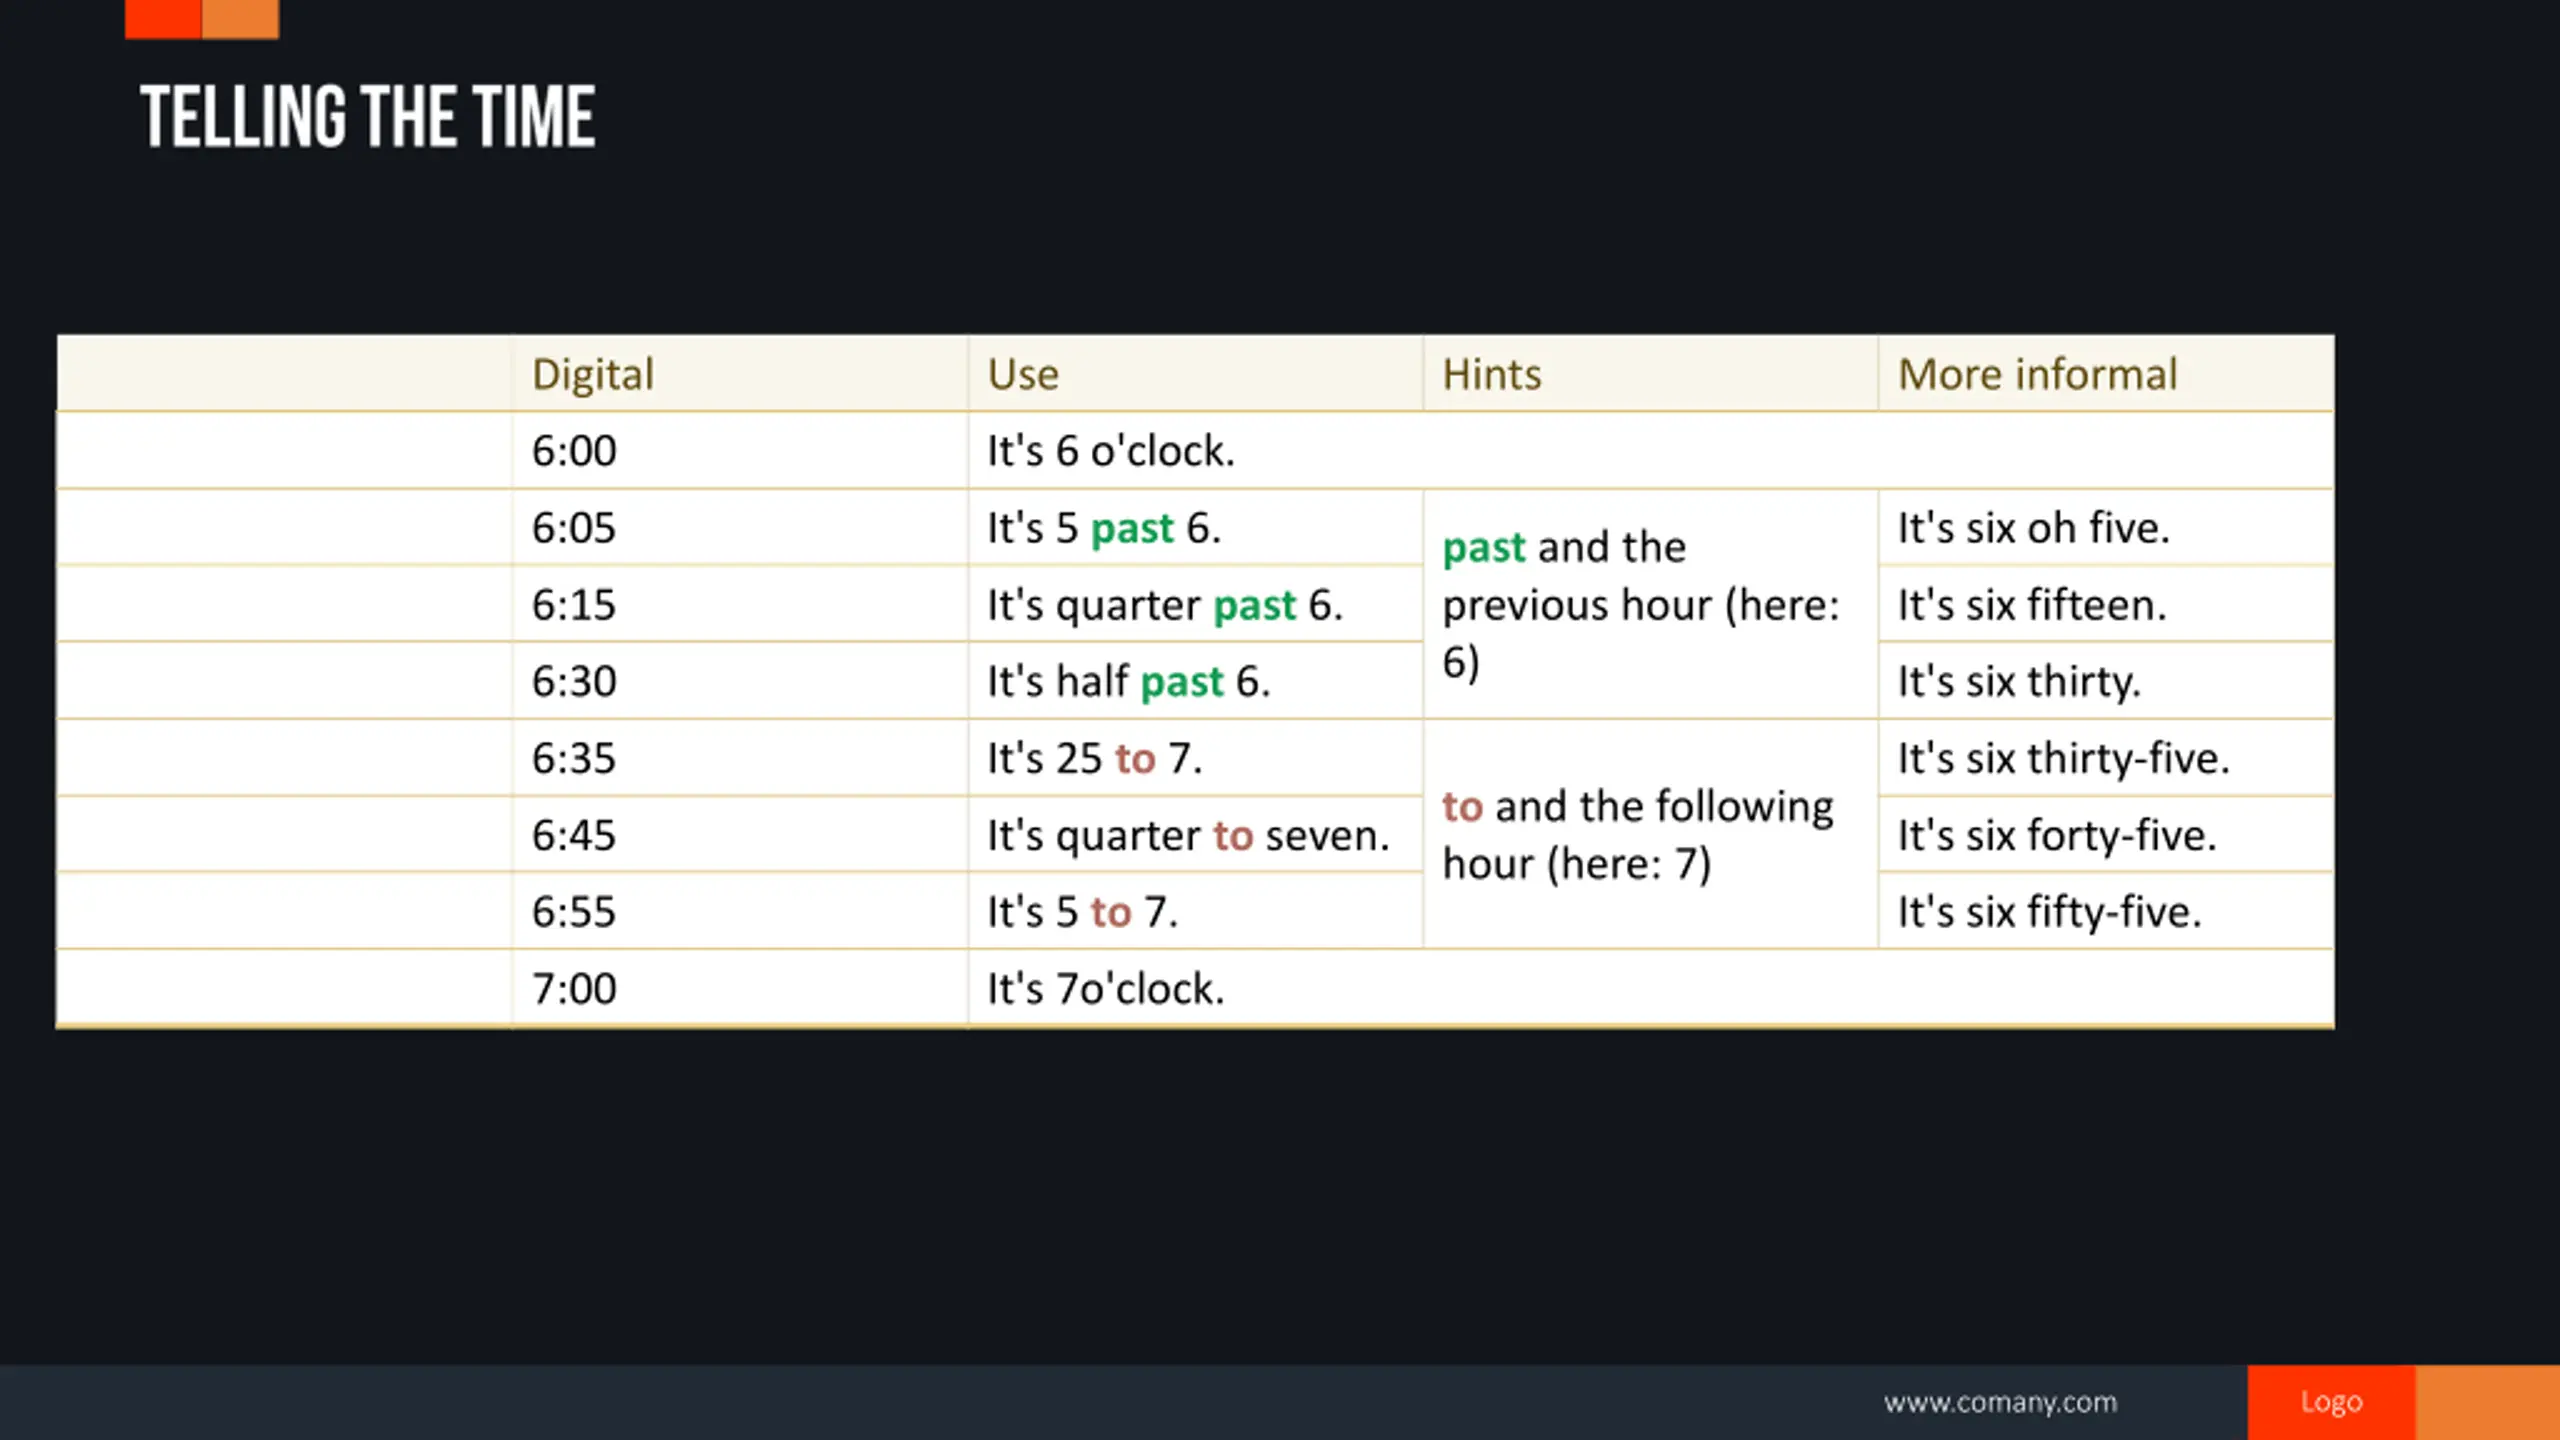Click the red square above the title
Viewport: 2560px width, 1440px height.
163,19
